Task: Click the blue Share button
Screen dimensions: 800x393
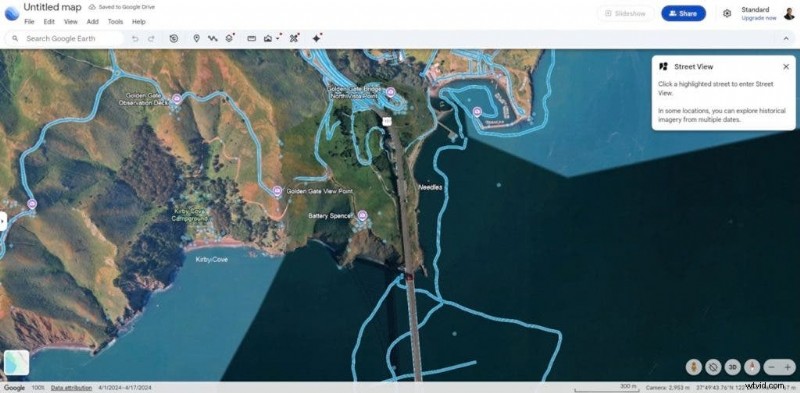Action: [684, 14]
